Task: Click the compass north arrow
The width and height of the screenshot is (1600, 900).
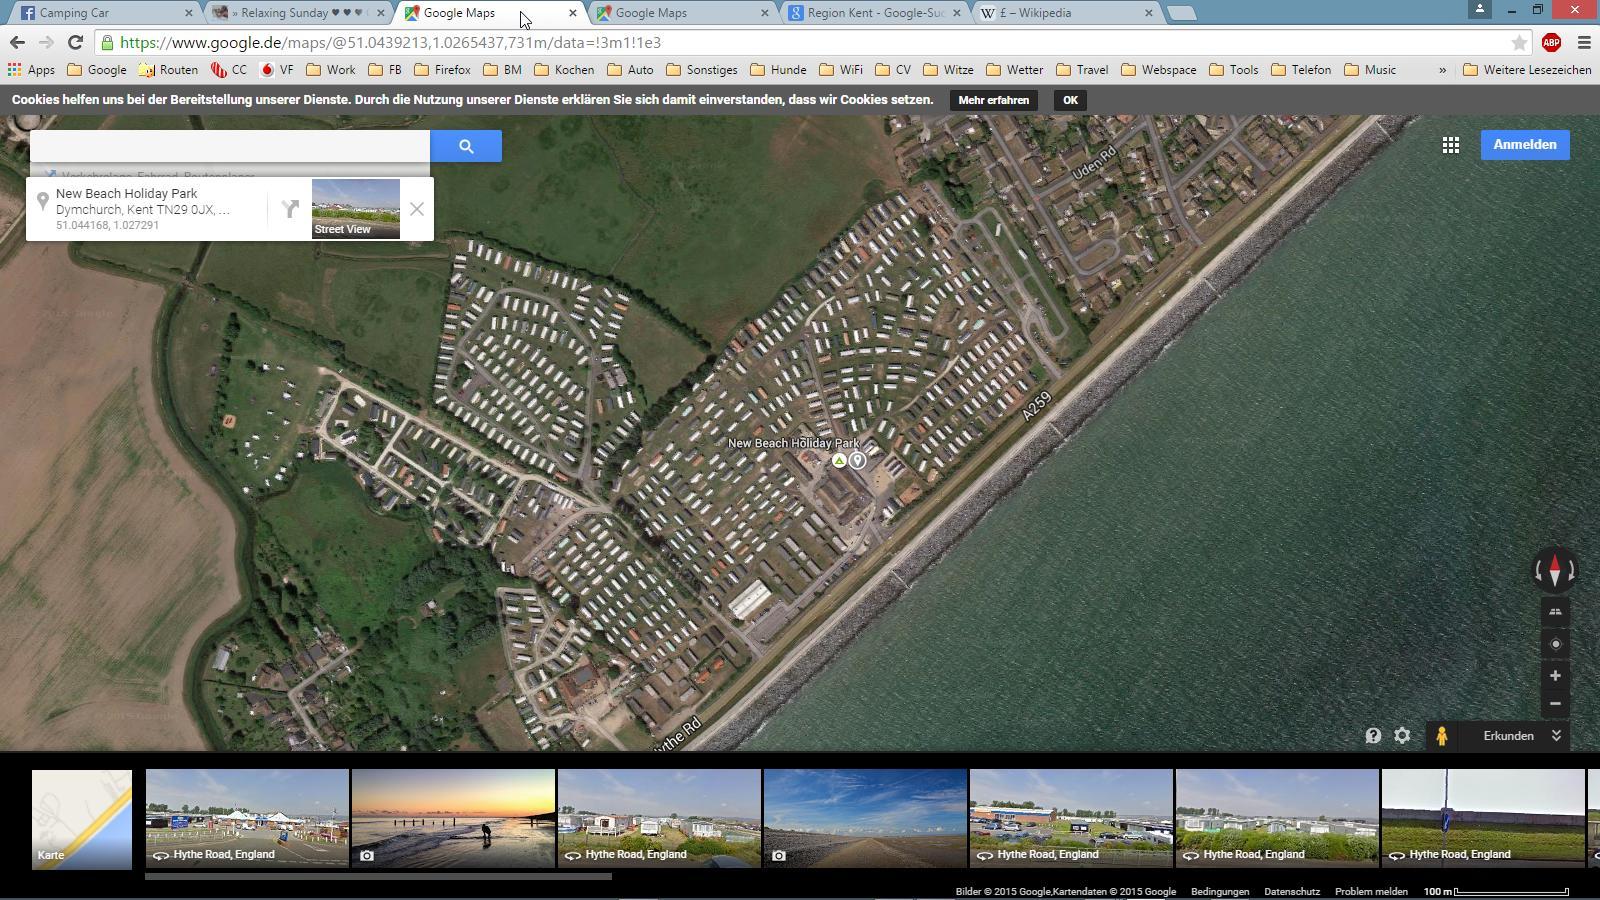Action: [x=1555, y=570]
